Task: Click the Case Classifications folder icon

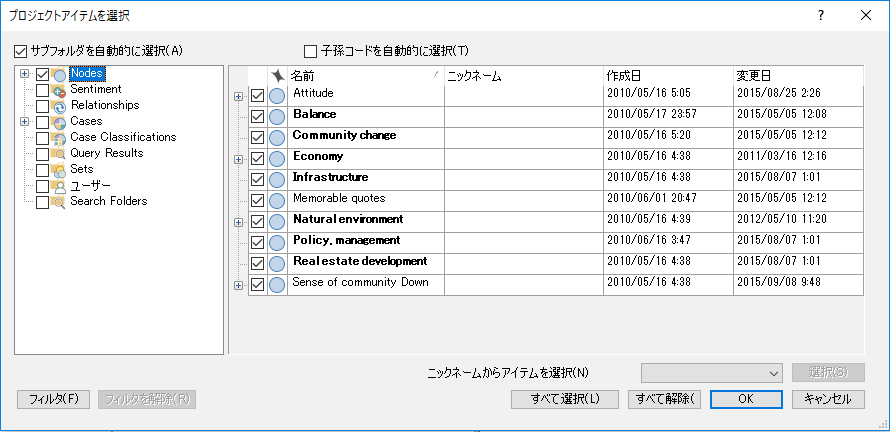Action: click(x=59, y=138)
